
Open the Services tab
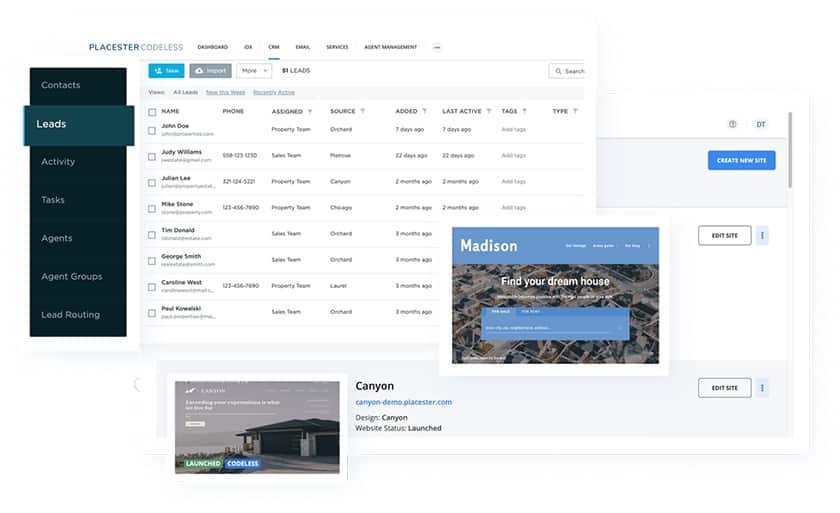coord(337,47)
